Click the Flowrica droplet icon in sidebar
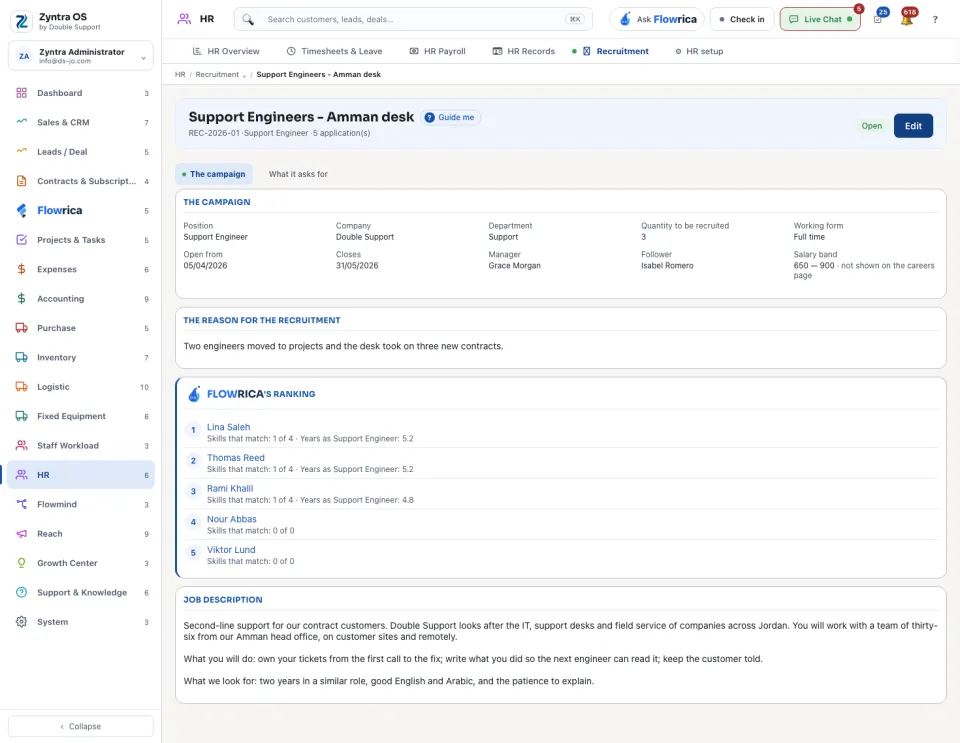This screenshot has width=960, height=743. tap(21, 211)
